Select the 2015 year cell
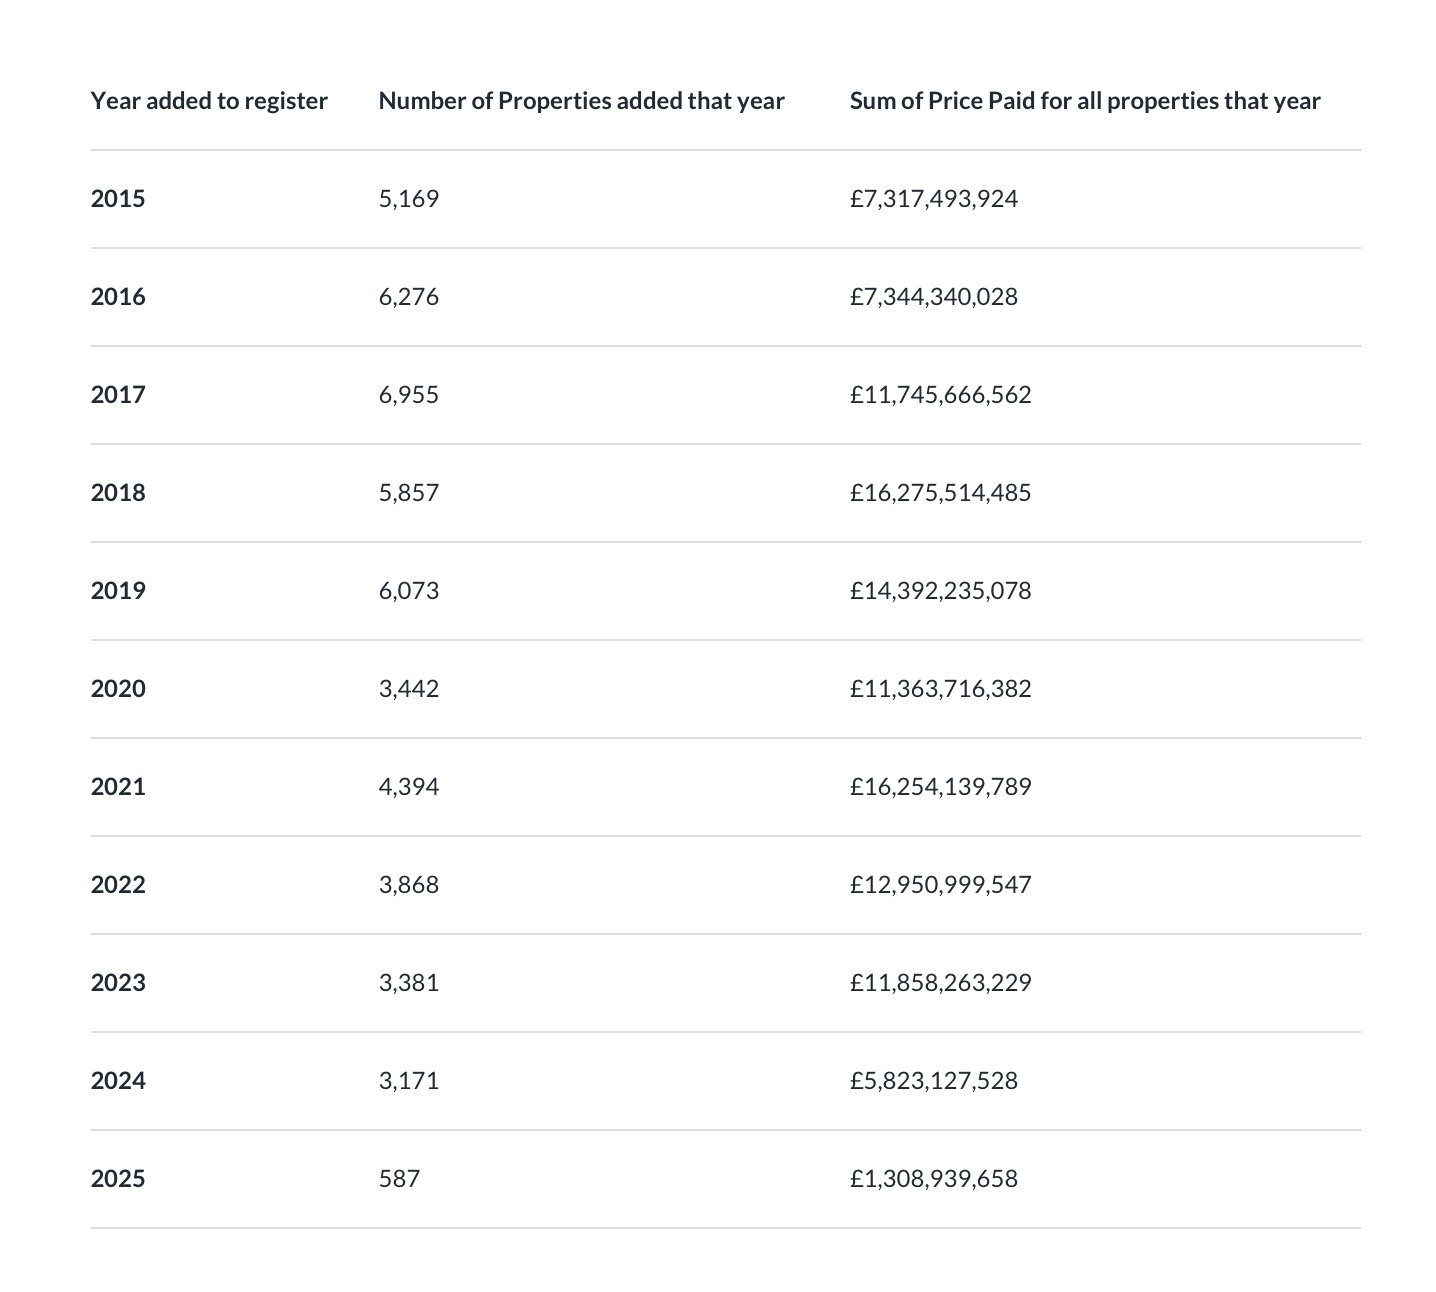The height and width of the screenshot is (1292, 1436). [x=118, y=199]
